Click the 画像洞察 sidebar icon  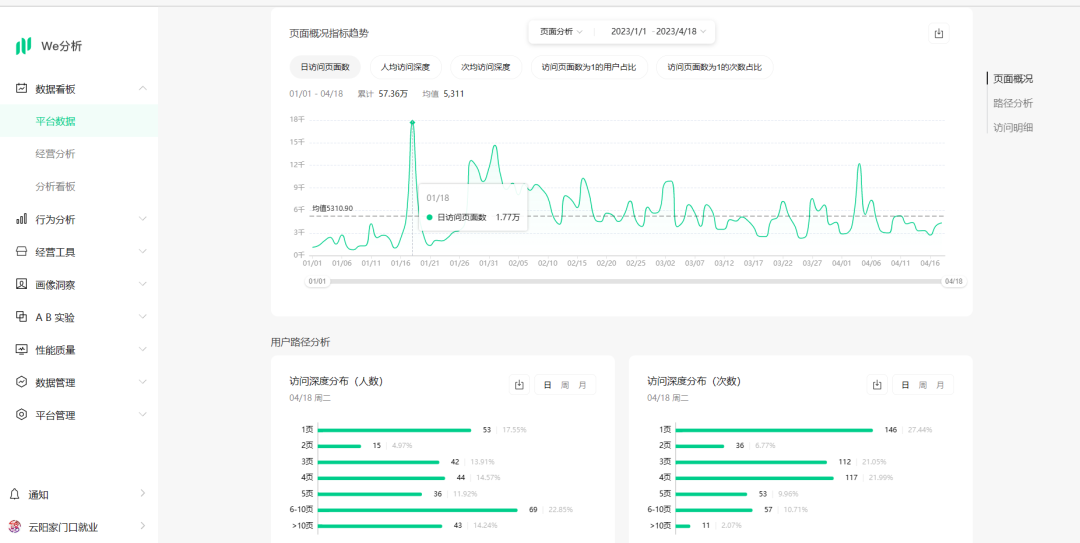pyautogui.click(x=21, y=285)
